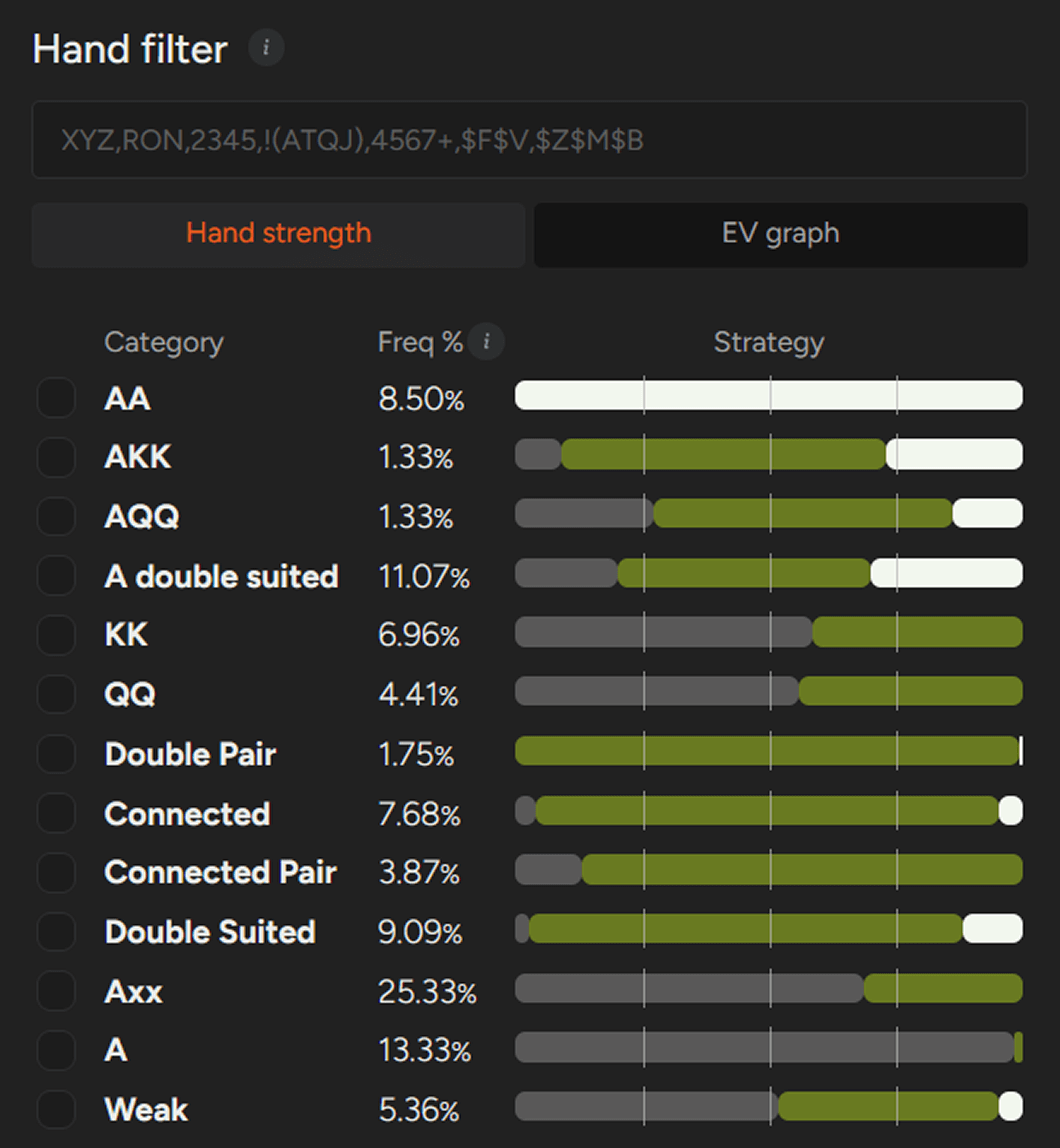
Task: Click the Strategy column header
Action: [768, 343]
